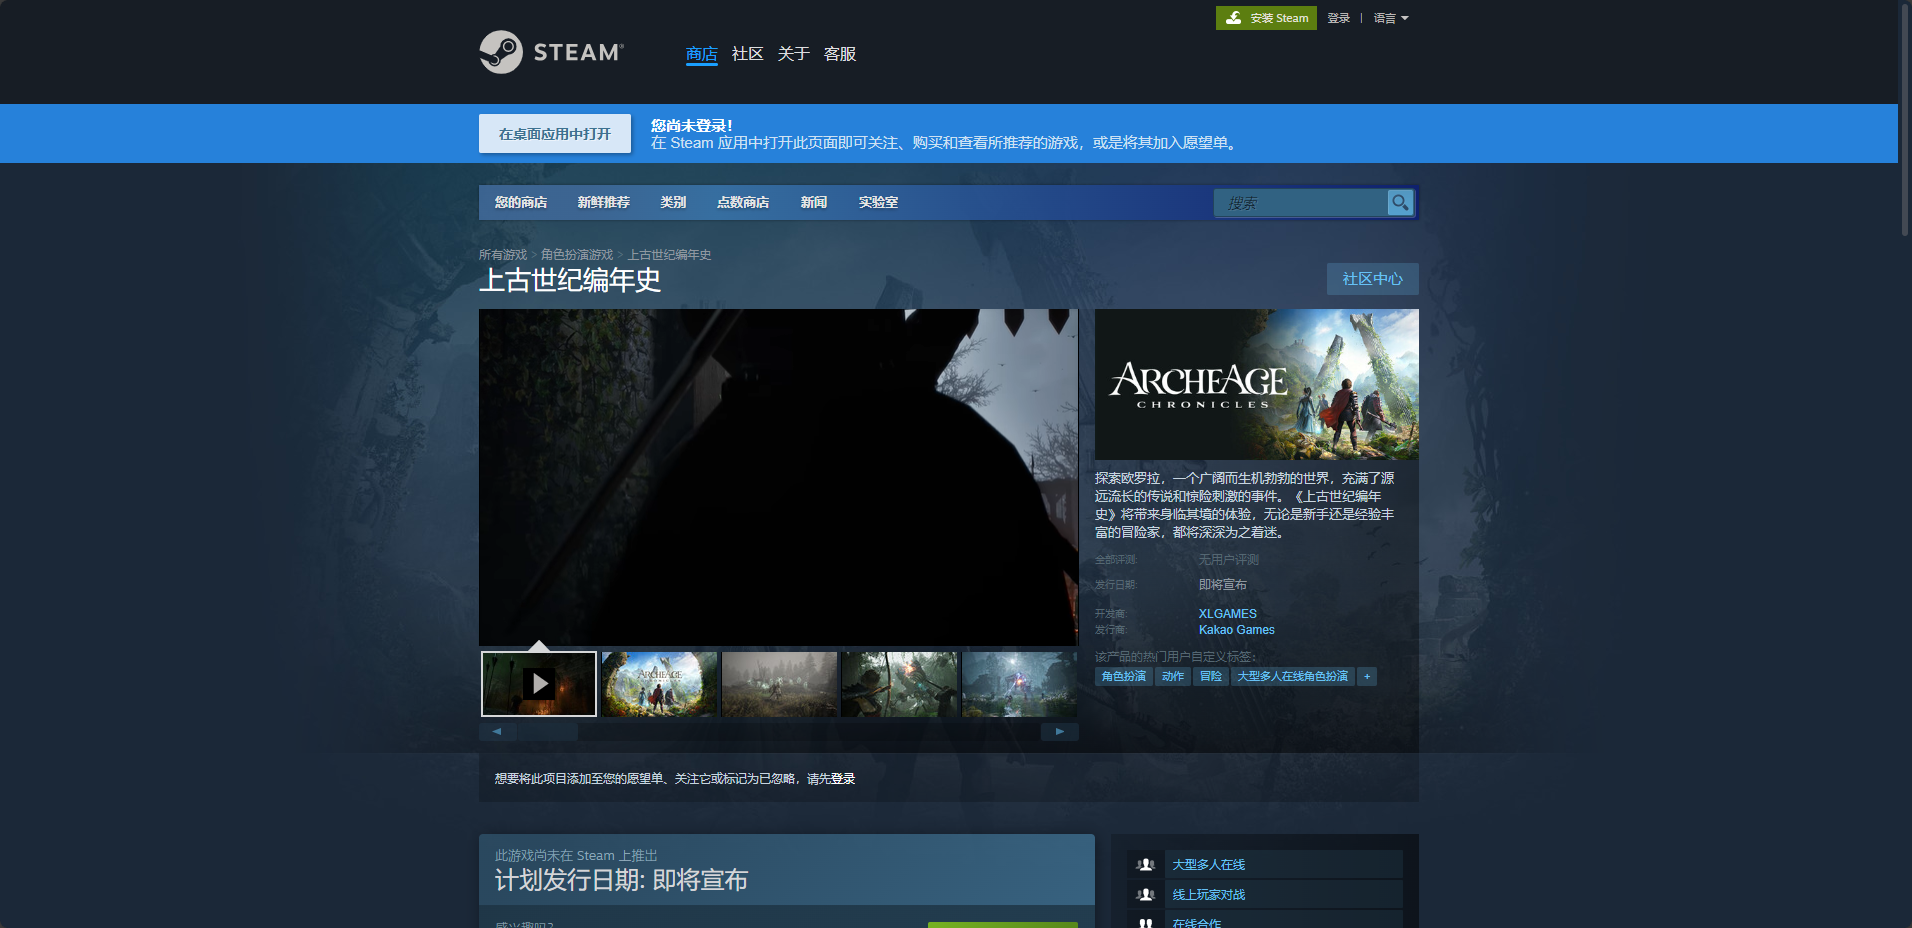Click the 安装 Steam button

[x=1266, y=18]
